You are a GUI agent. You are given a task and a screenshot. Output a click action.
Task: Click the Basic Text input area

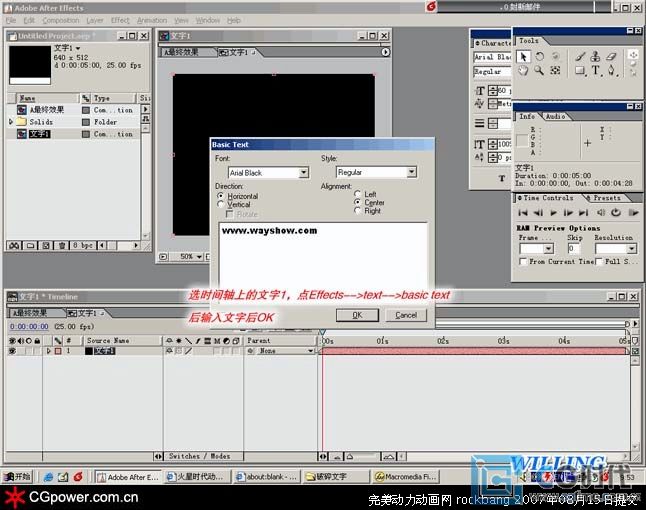(x=323, y=262)
